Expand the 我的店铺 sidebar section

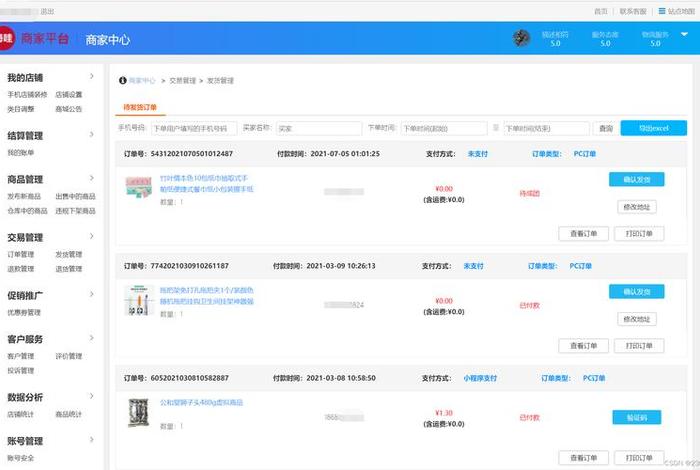coord(91,76)
